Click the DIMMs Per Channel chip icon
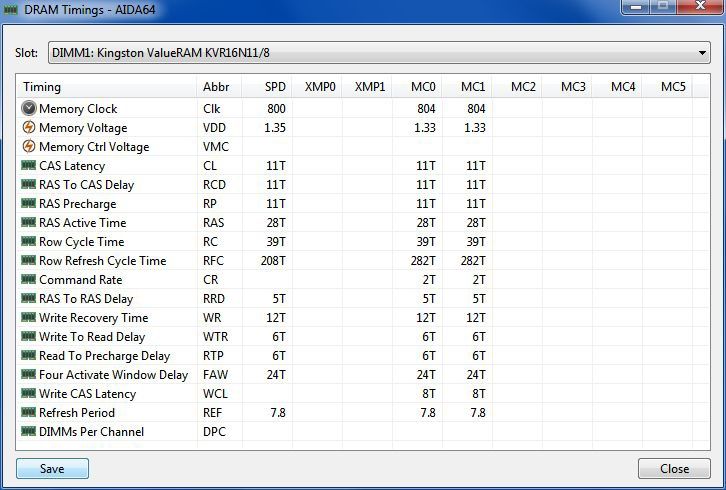Viewport: 726px width, 490px height. coord(29,431)
